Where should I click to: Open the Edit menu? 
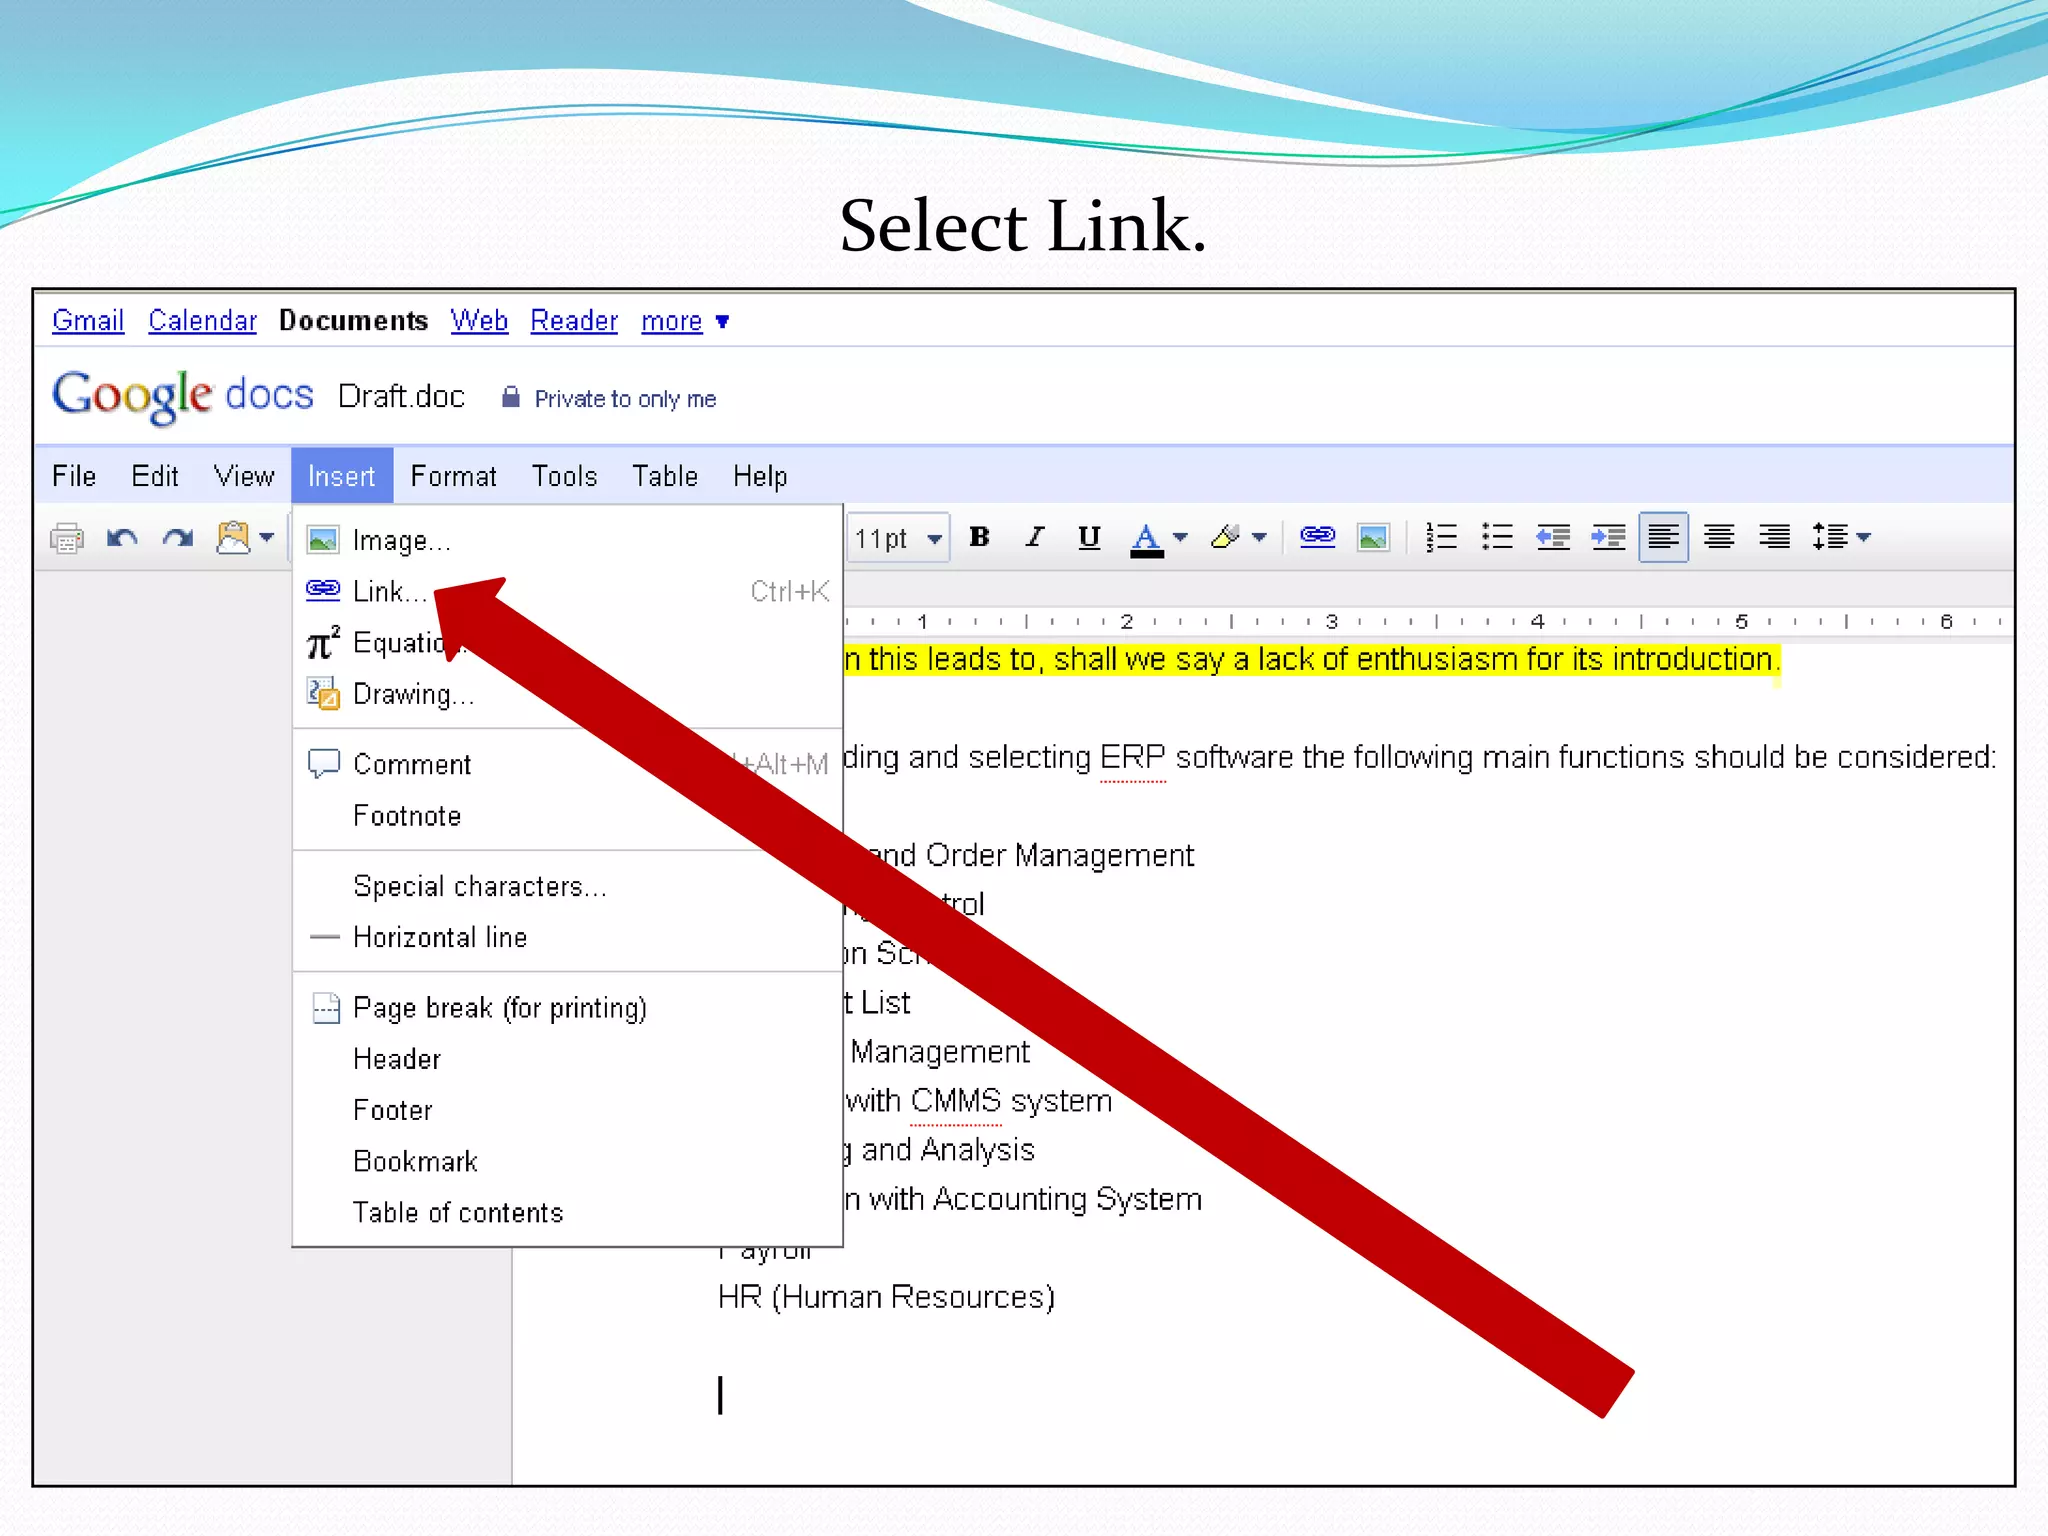coord(155,476)
